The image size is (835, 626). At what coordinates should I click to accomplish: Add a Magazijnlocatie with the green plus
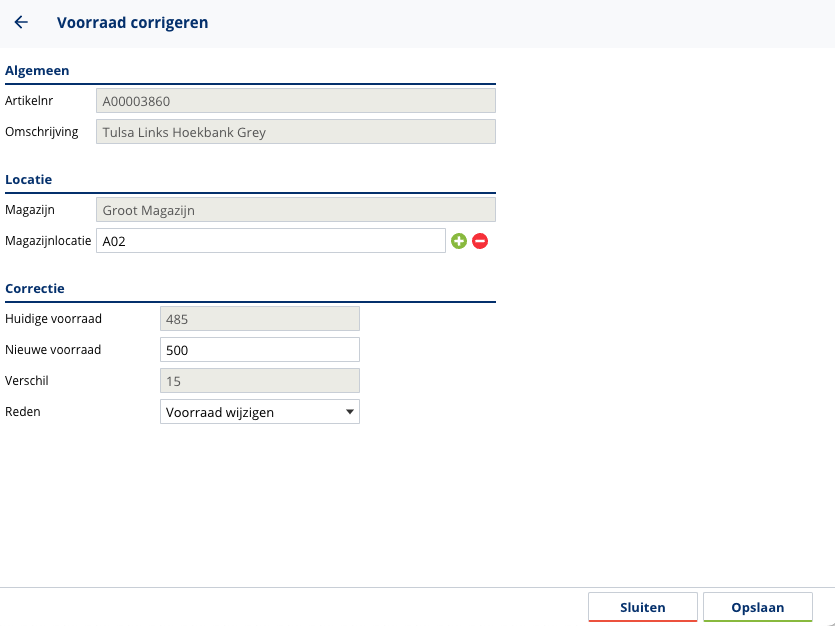pos(459,241)
